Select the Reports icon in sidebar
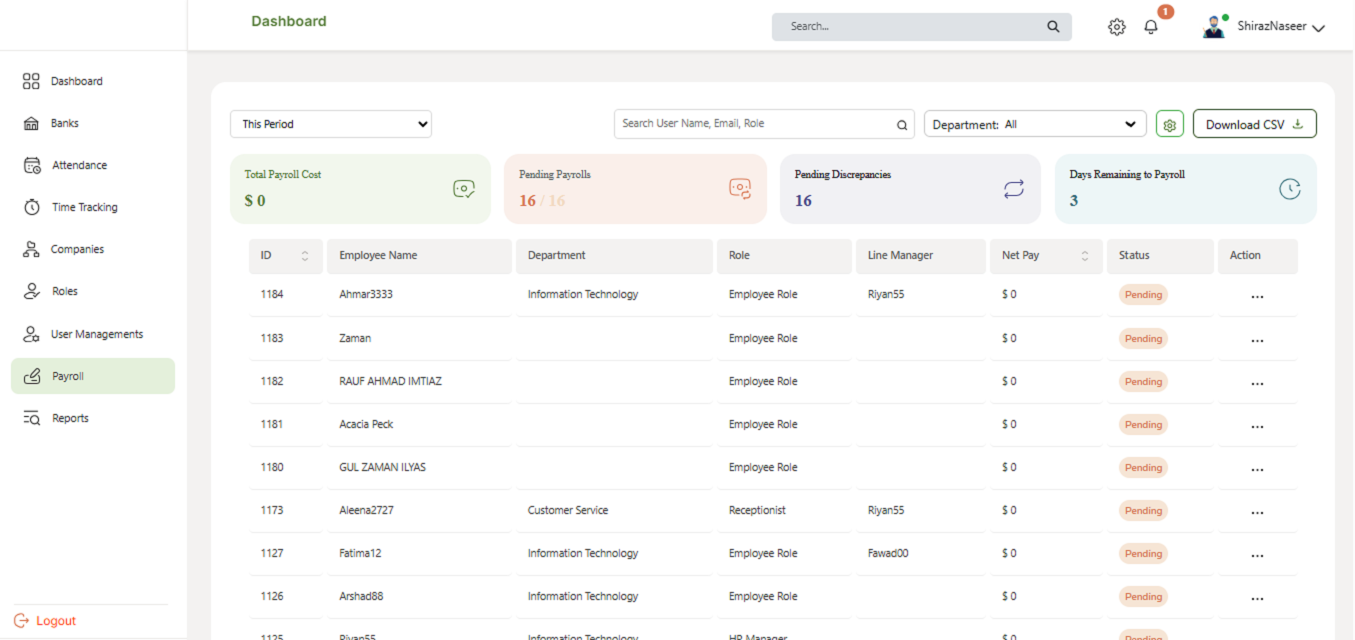Image resolution: width=1355 pixels, height=640 pixels. pyautogui.click(x=30, y=417)
